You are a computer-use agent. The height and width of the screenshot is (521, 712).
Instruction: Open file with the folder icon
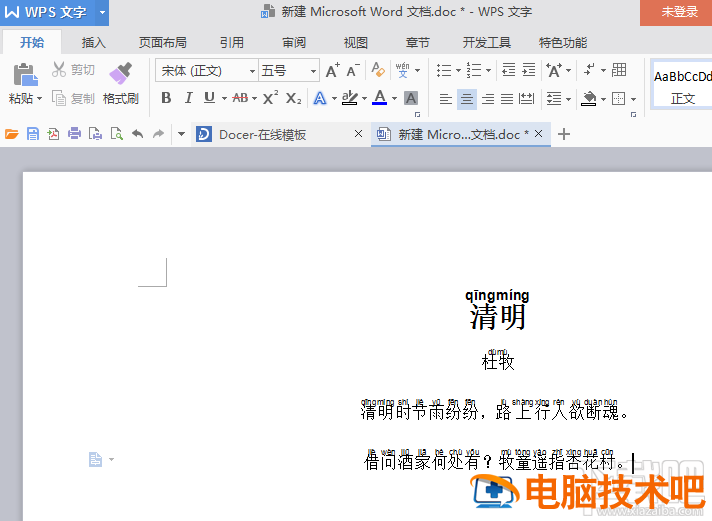click(x=12, y=134)
